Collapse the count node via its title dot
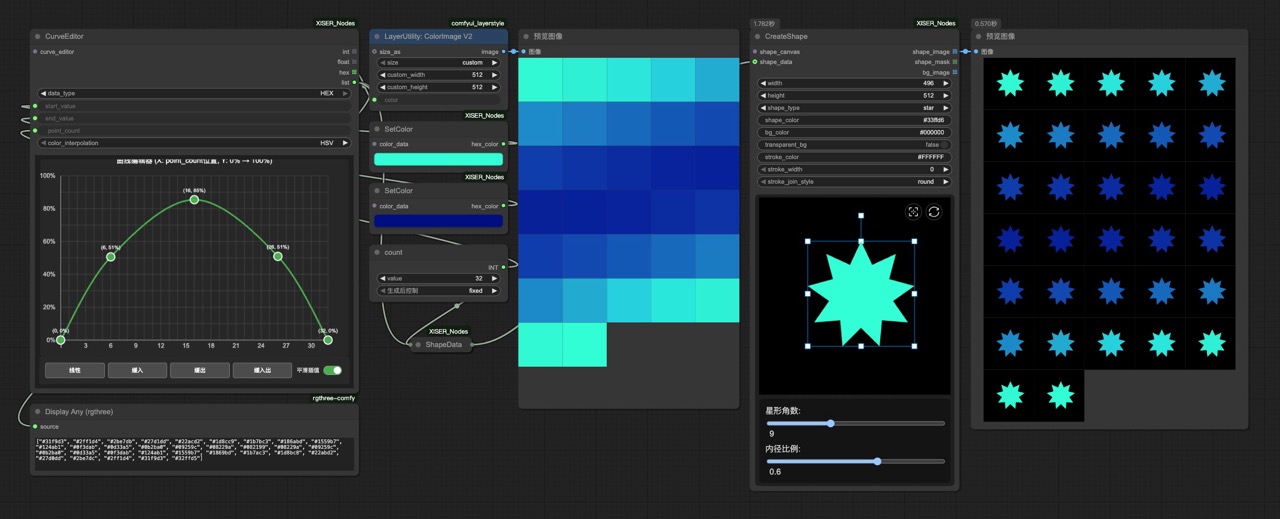 coord(377,253)
